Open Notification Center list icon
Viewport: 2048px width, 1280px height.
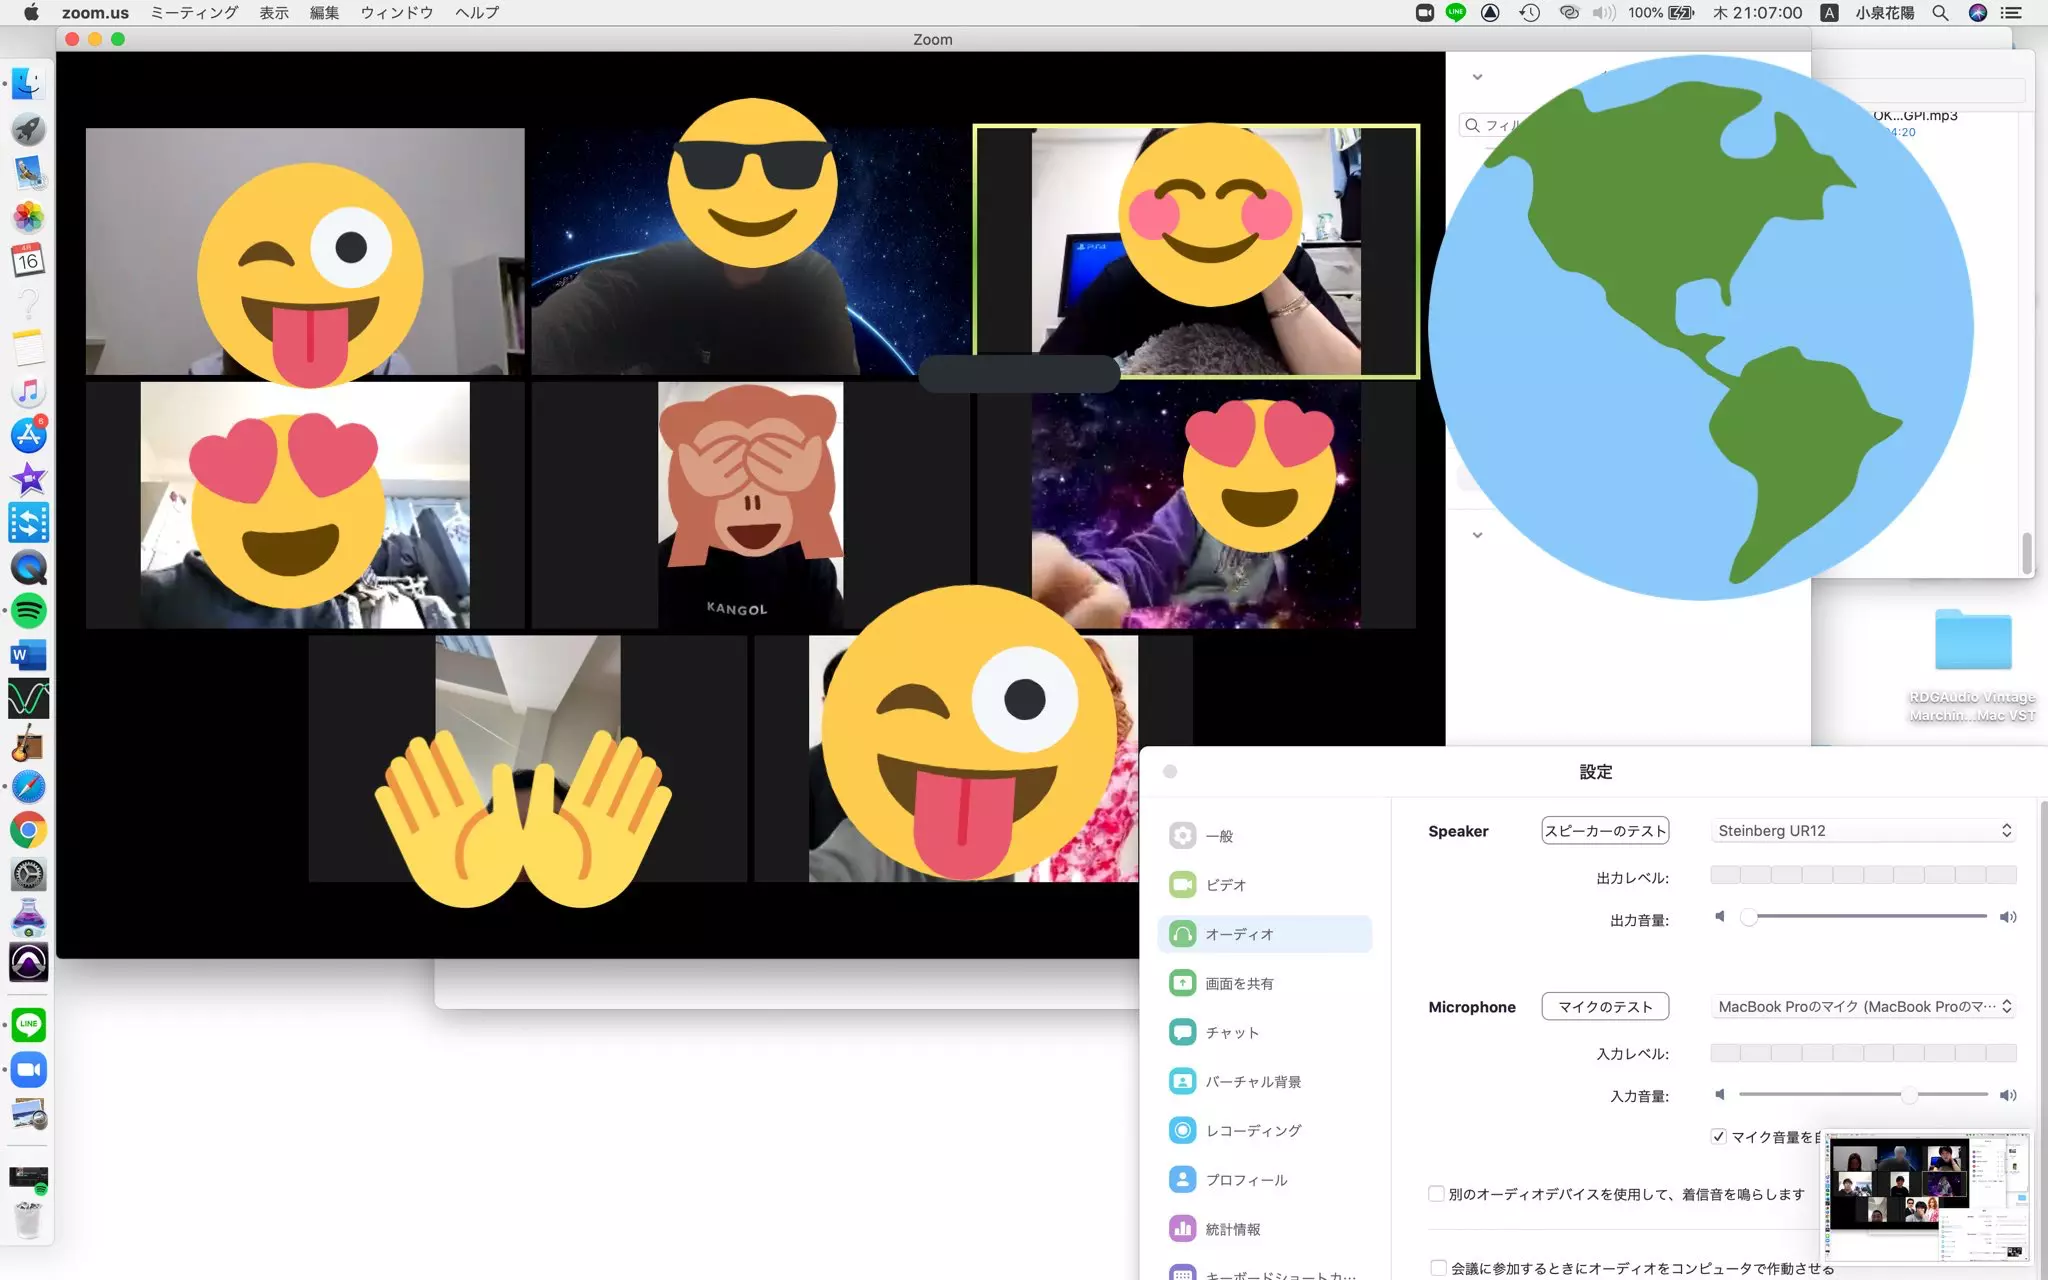point(2011,13)
